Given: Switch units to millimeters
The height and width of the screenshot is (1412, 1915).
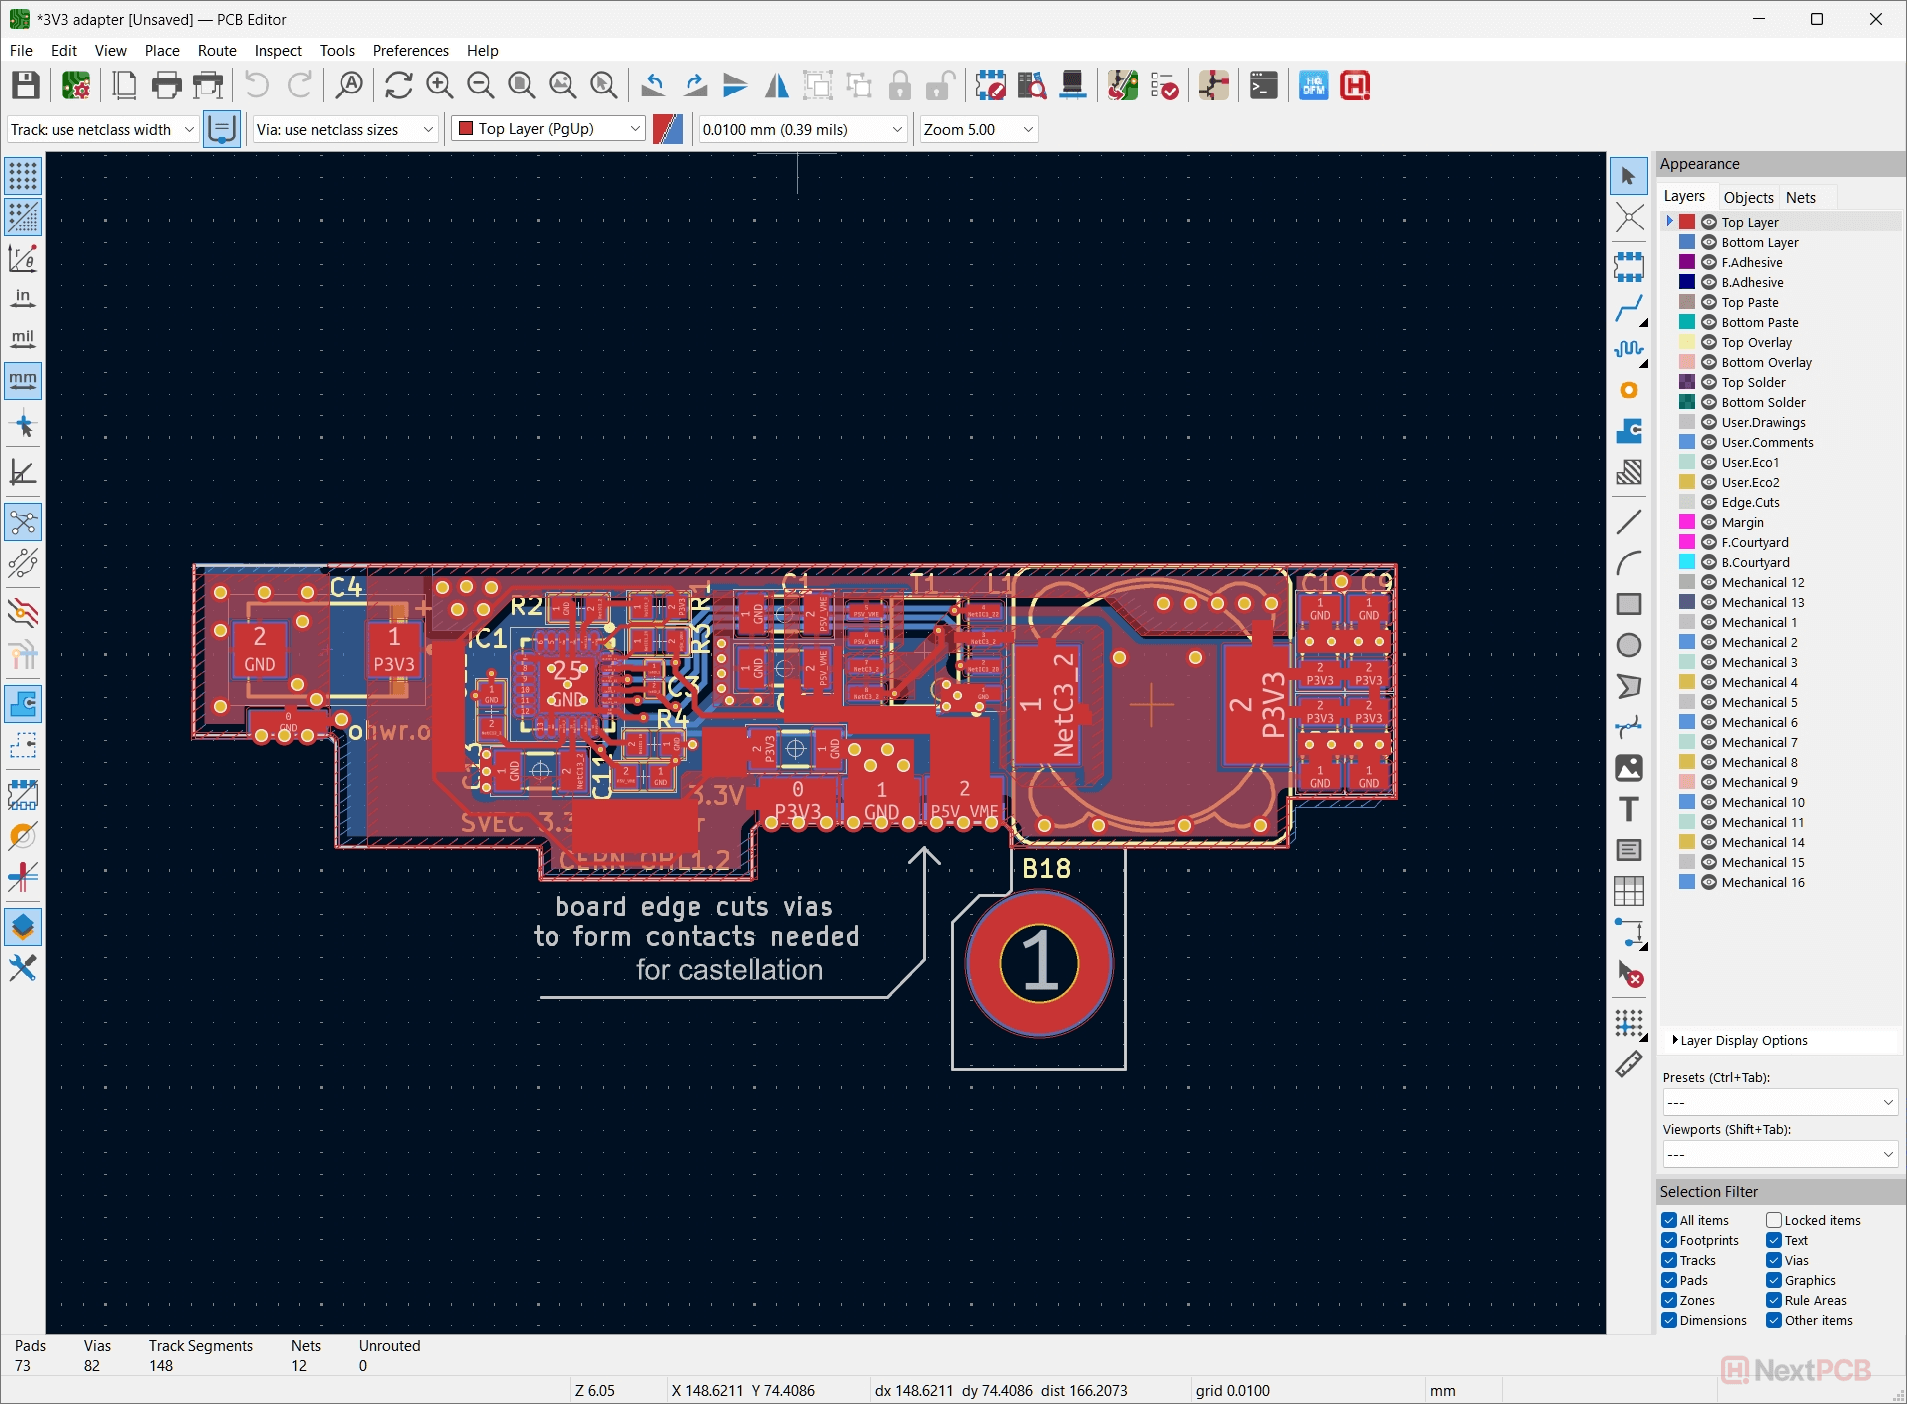Looking at the screenshot, I should [x=23, y=381].
